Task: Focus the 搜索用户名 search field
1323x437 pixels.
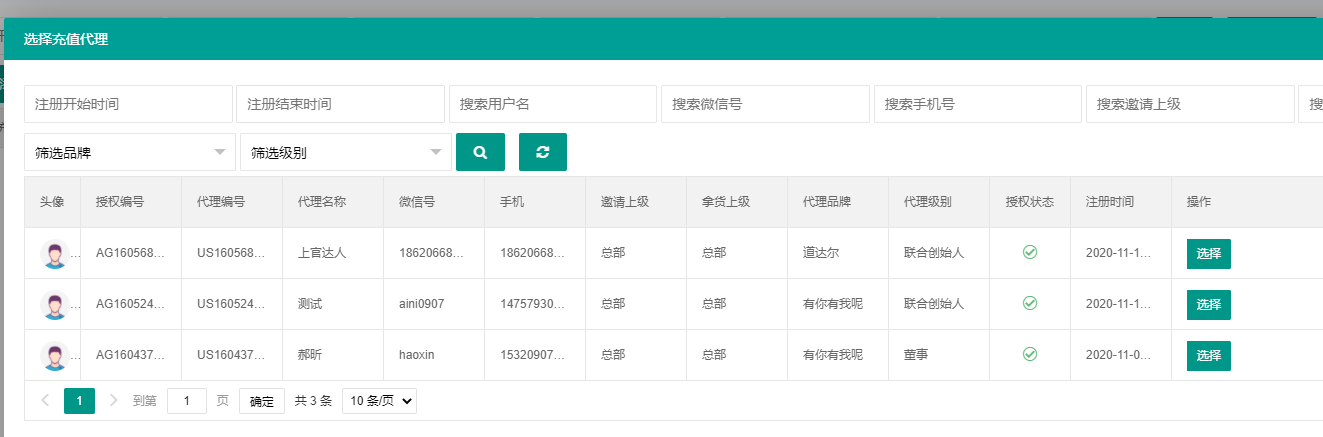Action: click(553, 104)
